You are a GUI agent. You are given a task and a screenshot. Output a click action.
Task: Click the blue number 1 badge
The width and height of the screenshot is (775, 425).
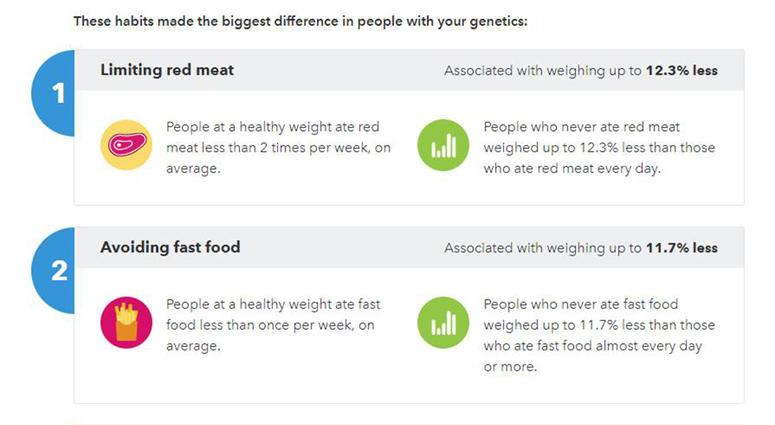point(53,93)
